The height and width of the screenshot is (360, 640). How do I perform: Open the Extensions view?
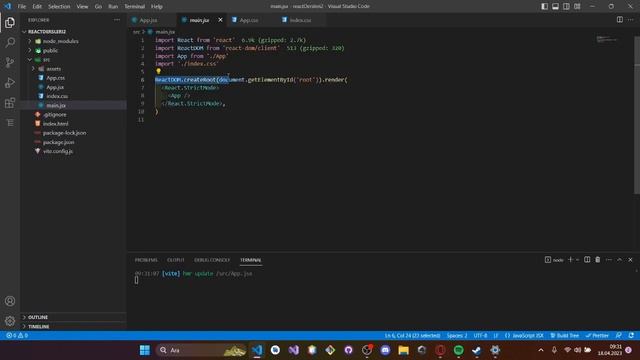coord(10,103)
